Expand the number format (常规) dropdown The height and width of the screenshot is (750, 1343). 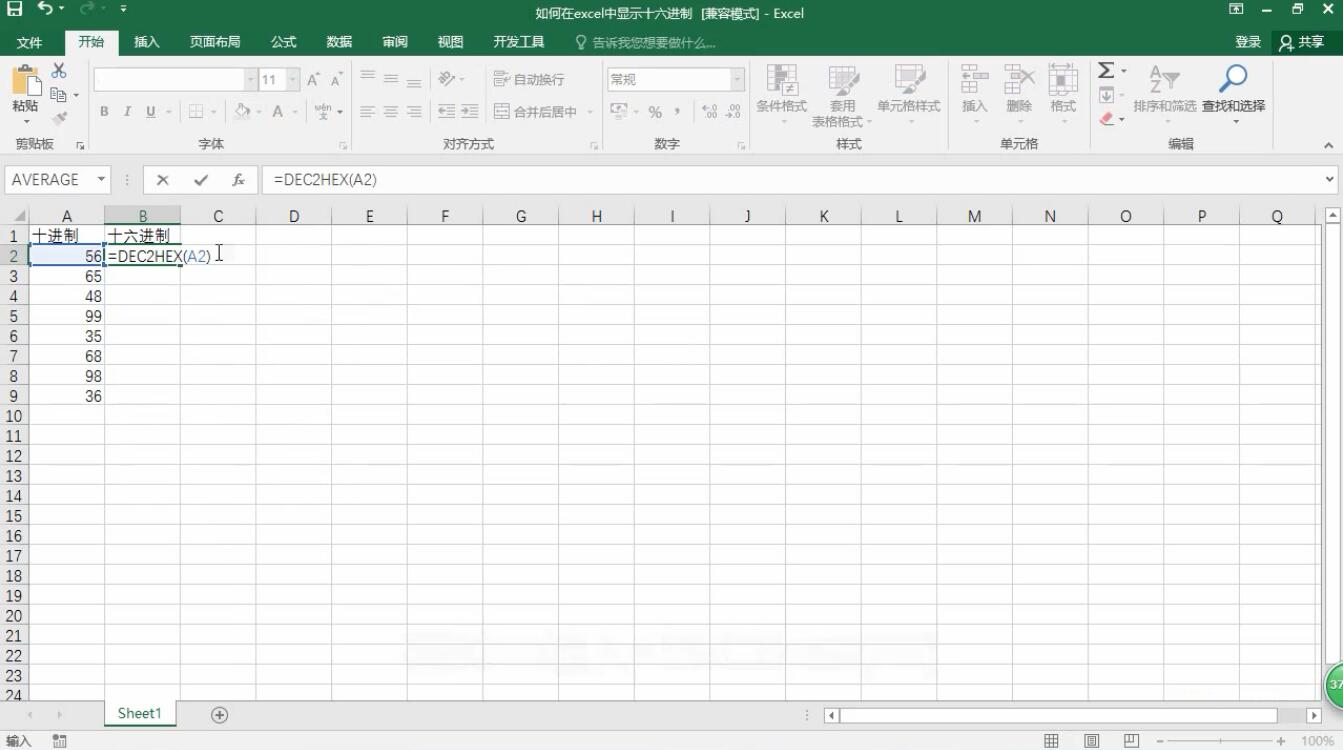pyautogui.click(x=737, y=79)
